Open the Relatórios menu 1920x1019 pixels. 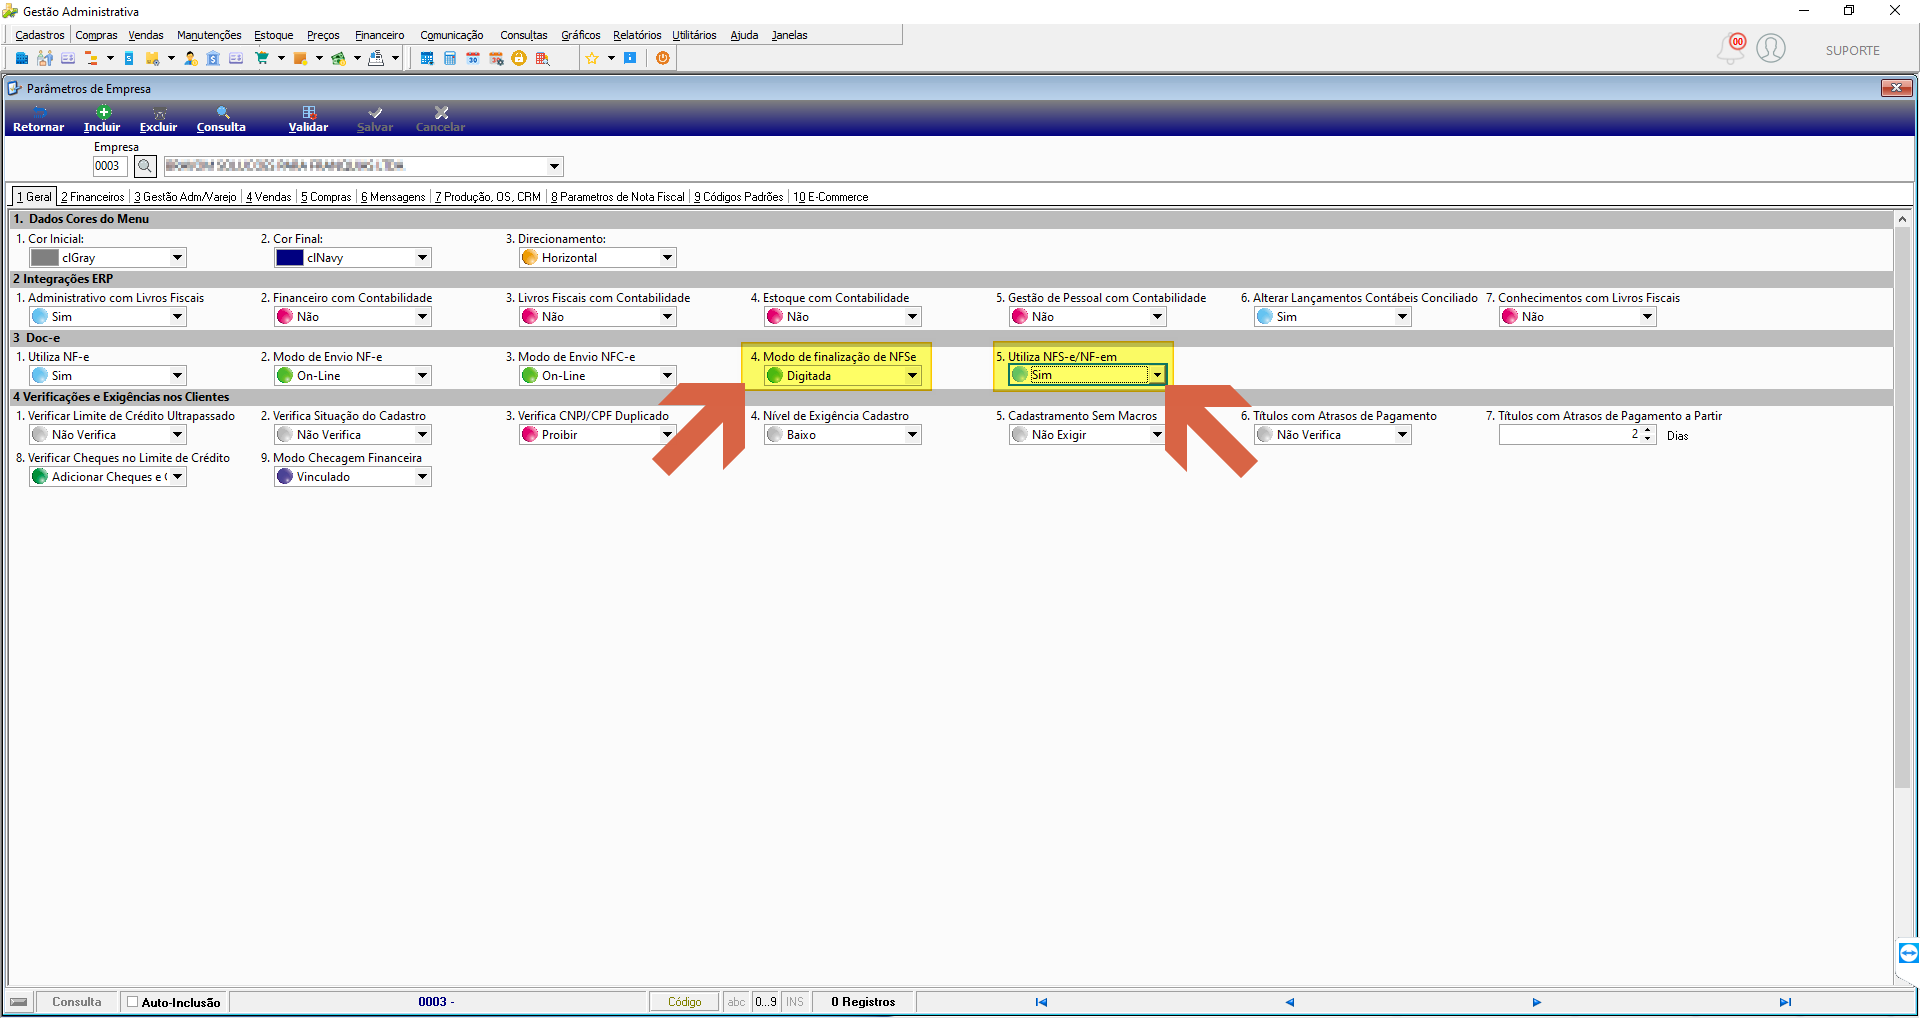click(637, 35)
